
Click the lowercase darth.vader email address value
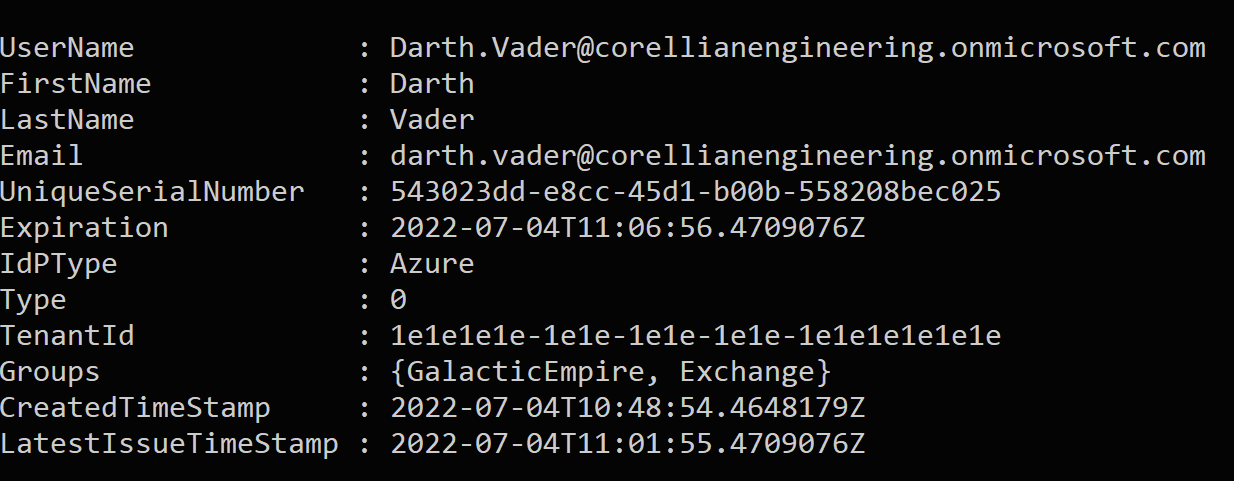click(797, 156)
